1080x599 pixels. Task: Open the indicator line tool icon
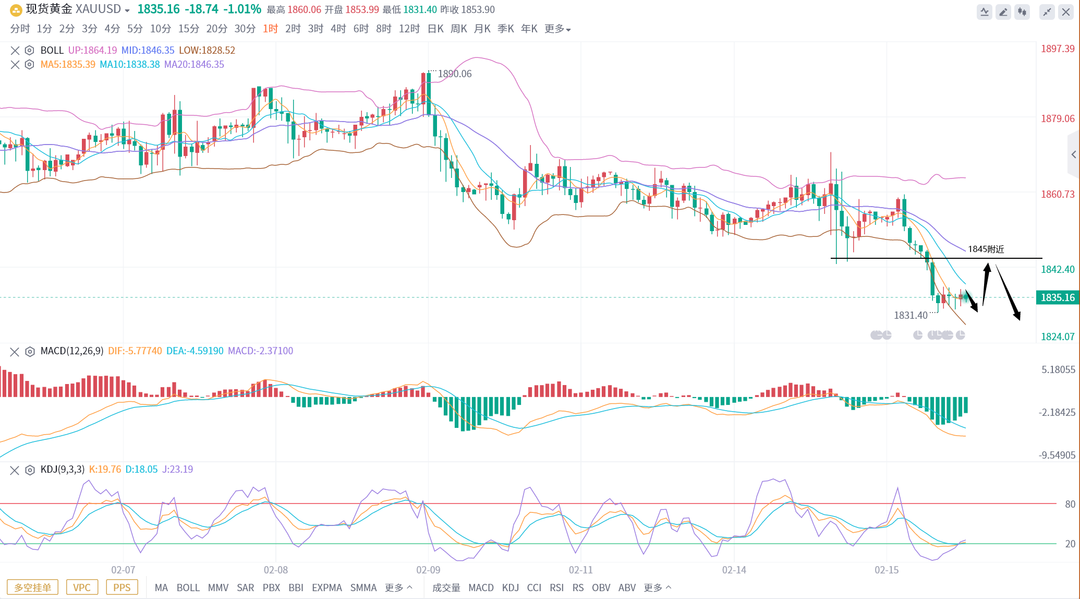984,12
